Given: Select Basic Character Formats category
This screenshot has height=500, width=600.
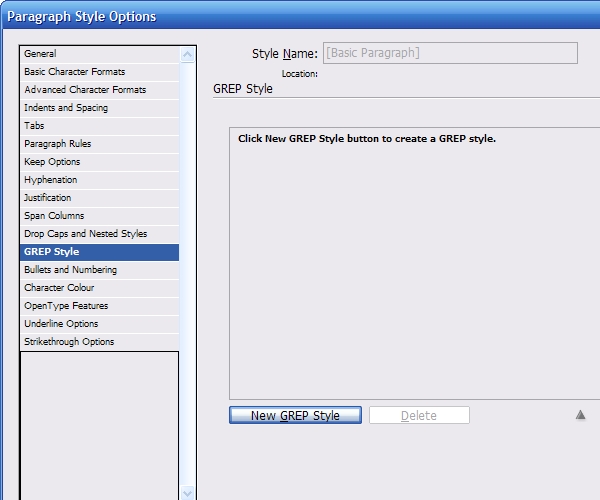Looking at the screenshot, I should pyautogui.click(x=99, y=72).
